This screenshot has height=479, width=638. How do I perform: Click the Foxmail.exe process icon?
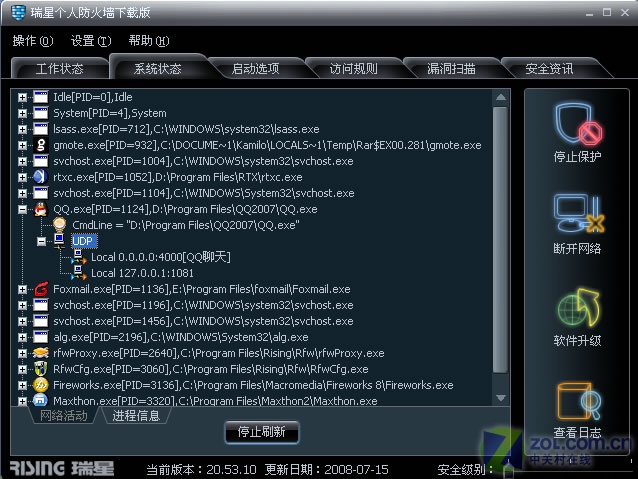click(x=41, y=289)
